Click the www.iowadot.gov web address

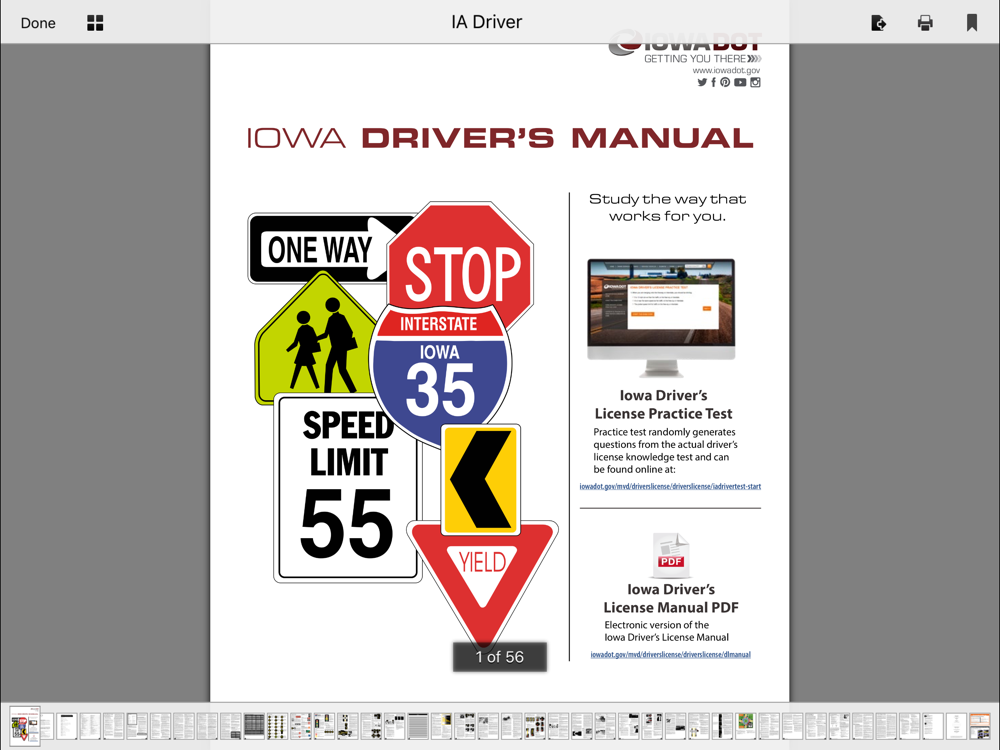tap(726, 70)
